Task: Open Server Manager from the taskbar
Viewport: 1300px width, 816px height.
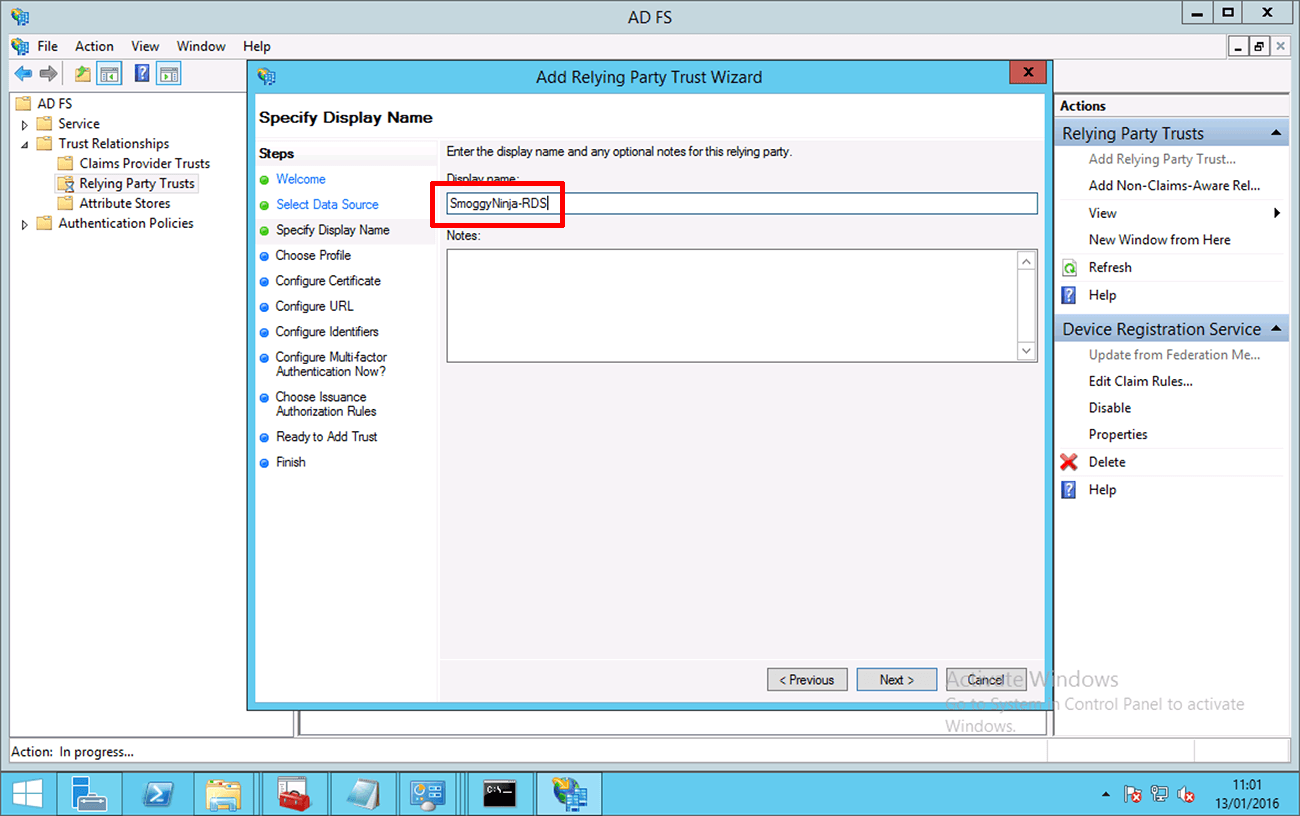Action: point(90,794)
